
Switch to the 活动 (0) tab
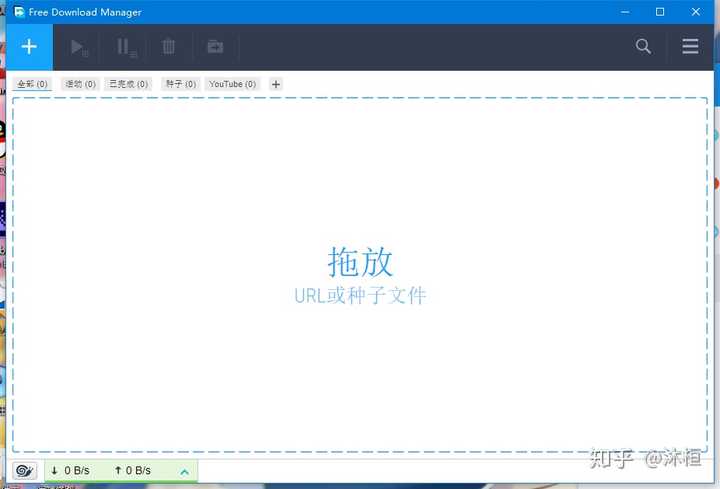(x=80, y=85)
